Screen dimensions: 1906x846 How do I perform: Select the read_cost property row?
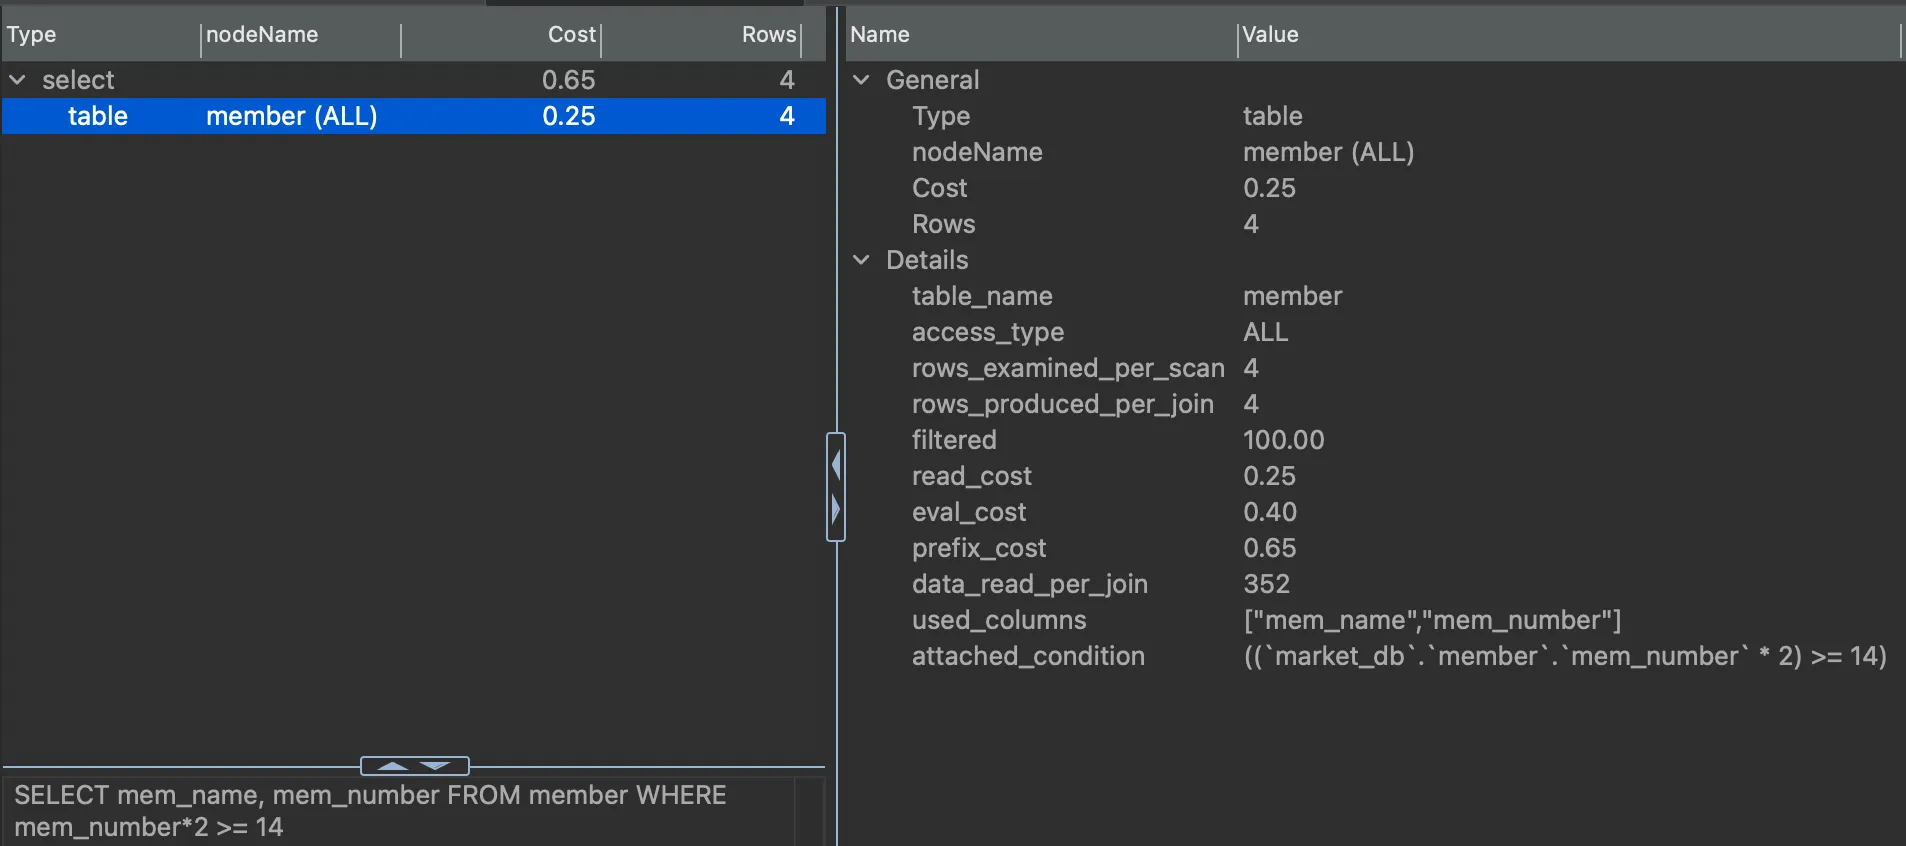(x=1375, y=476)
